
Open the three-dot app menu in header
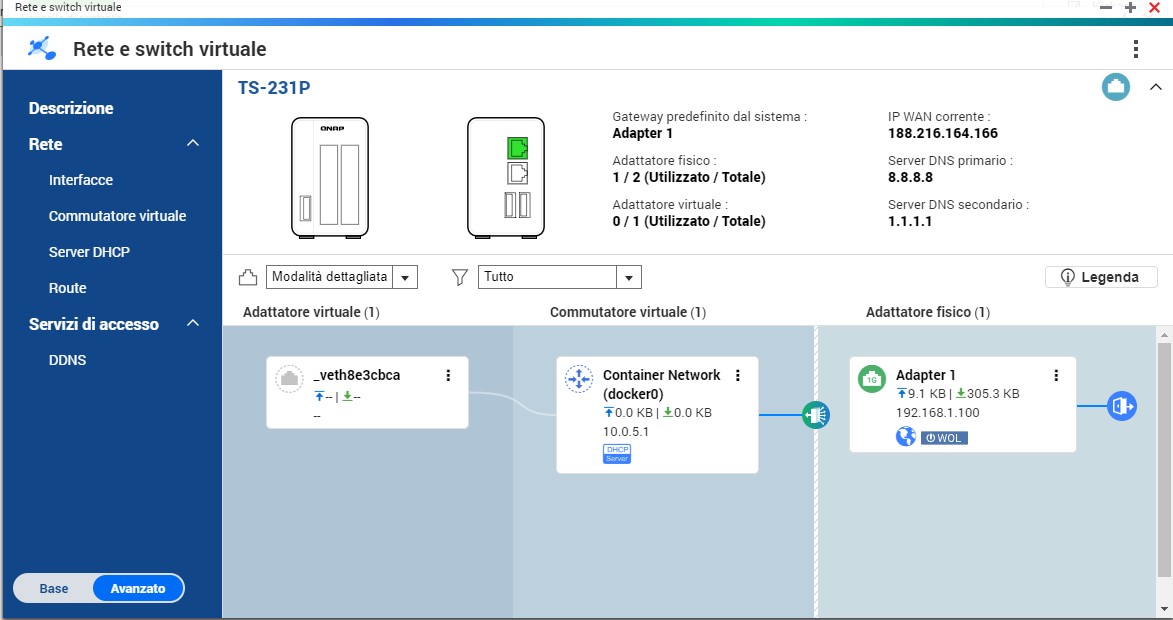(x=1135, y=49)
